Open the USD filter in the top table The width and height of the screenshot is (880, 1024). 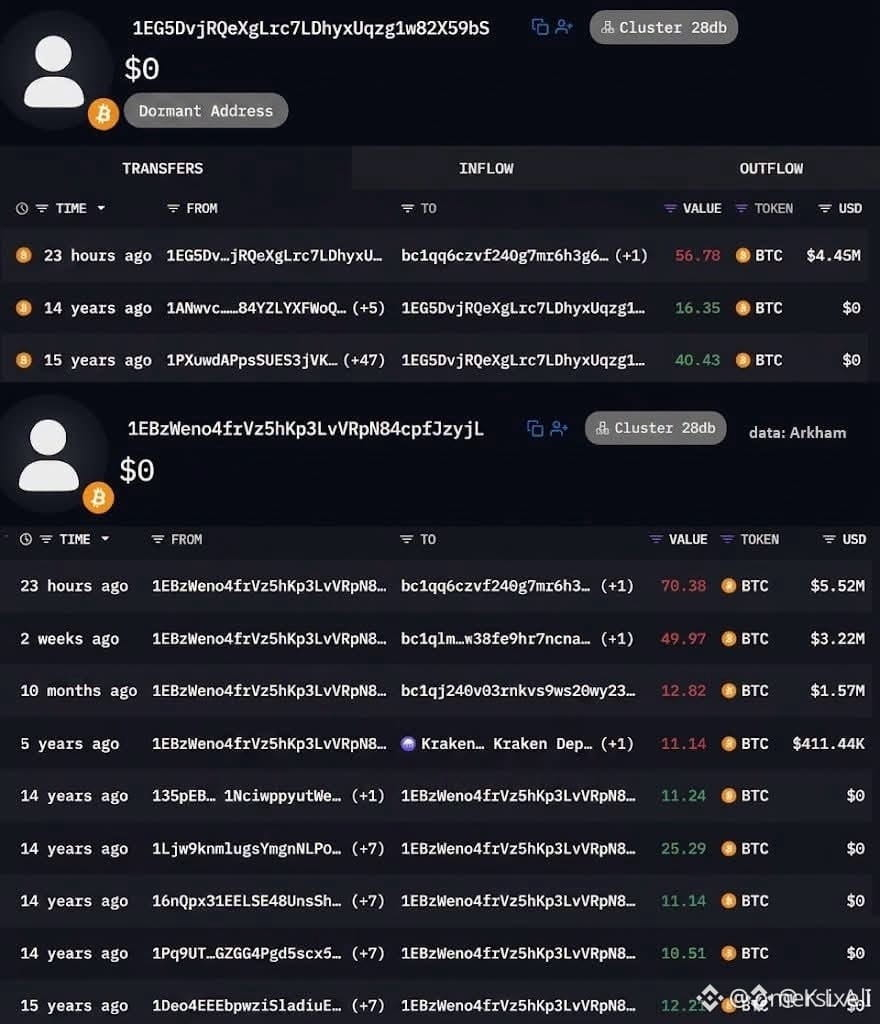coord(825,208)
